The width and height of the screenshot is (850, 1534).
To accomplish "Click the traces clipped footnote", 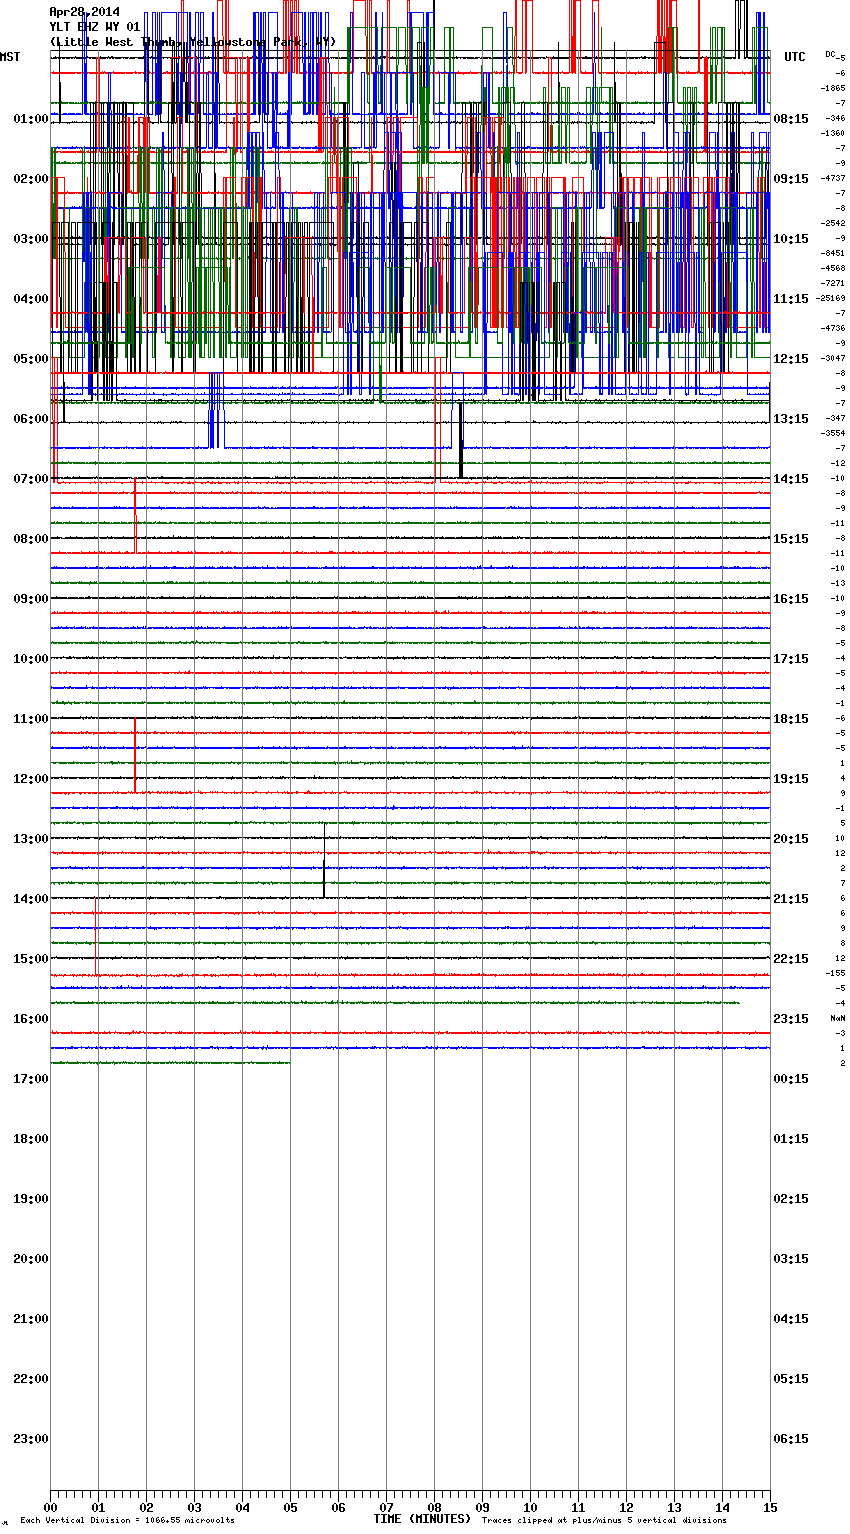I will click(604, 1521).
